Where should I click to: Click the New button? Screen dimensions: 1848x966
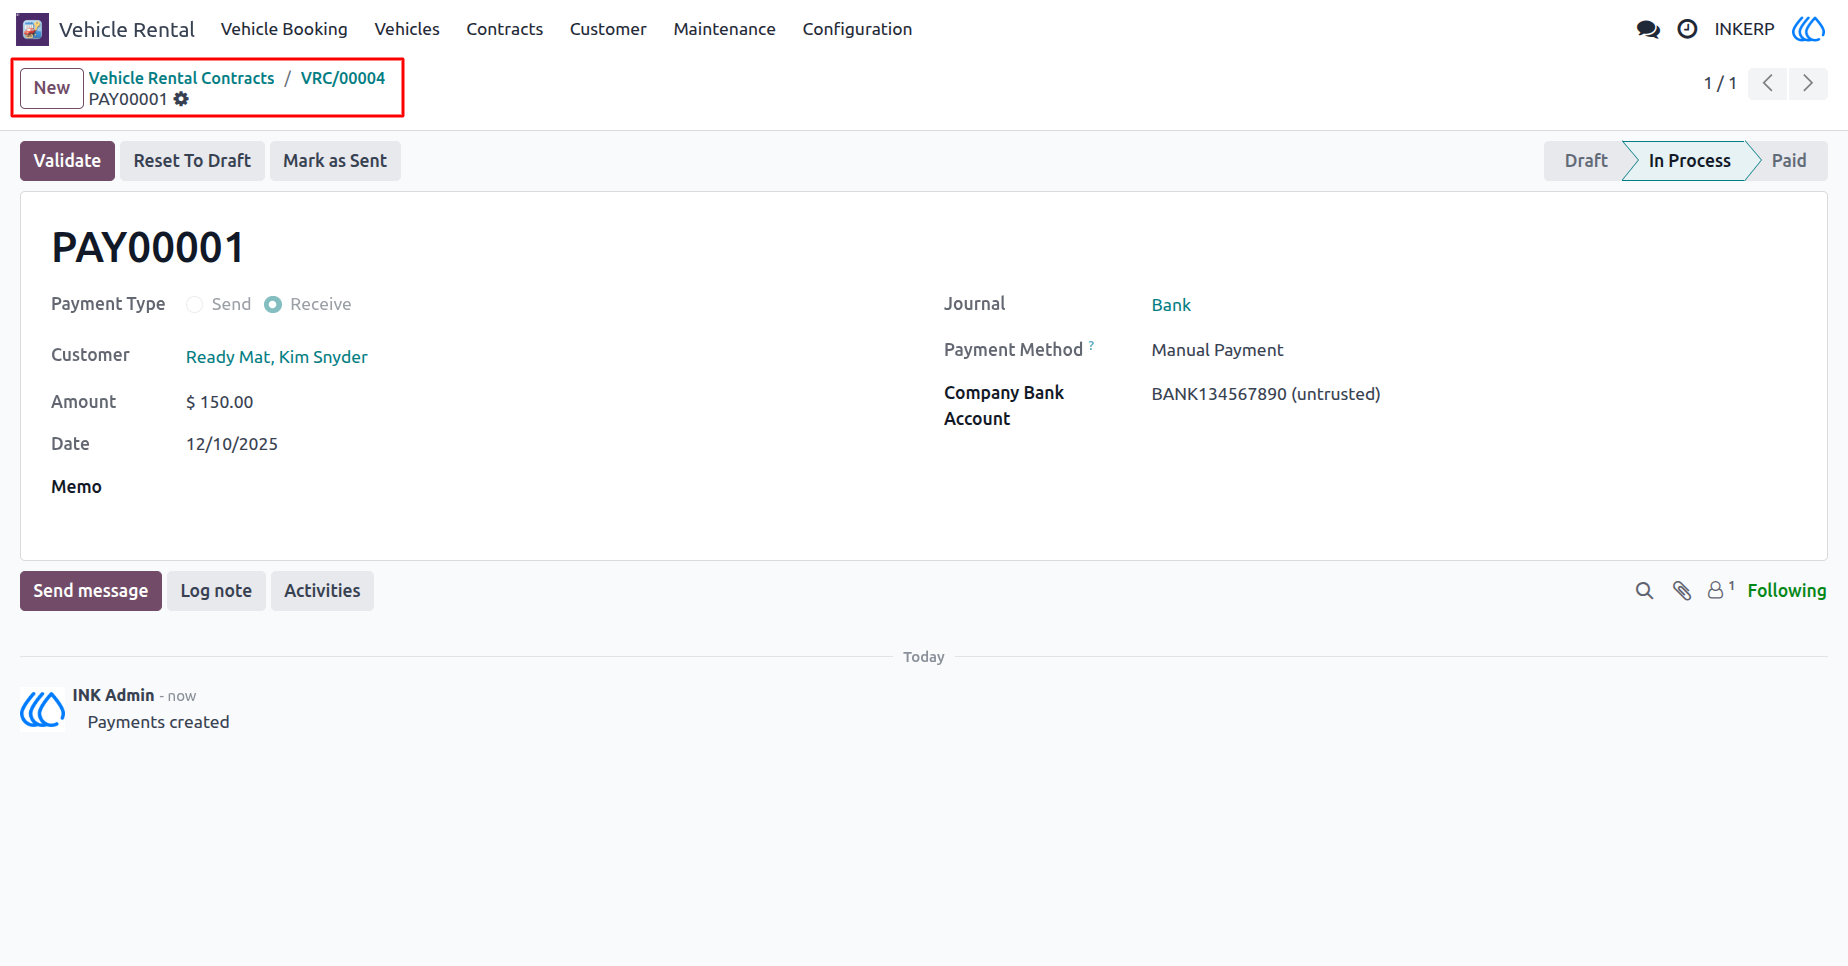pos(52,88)
